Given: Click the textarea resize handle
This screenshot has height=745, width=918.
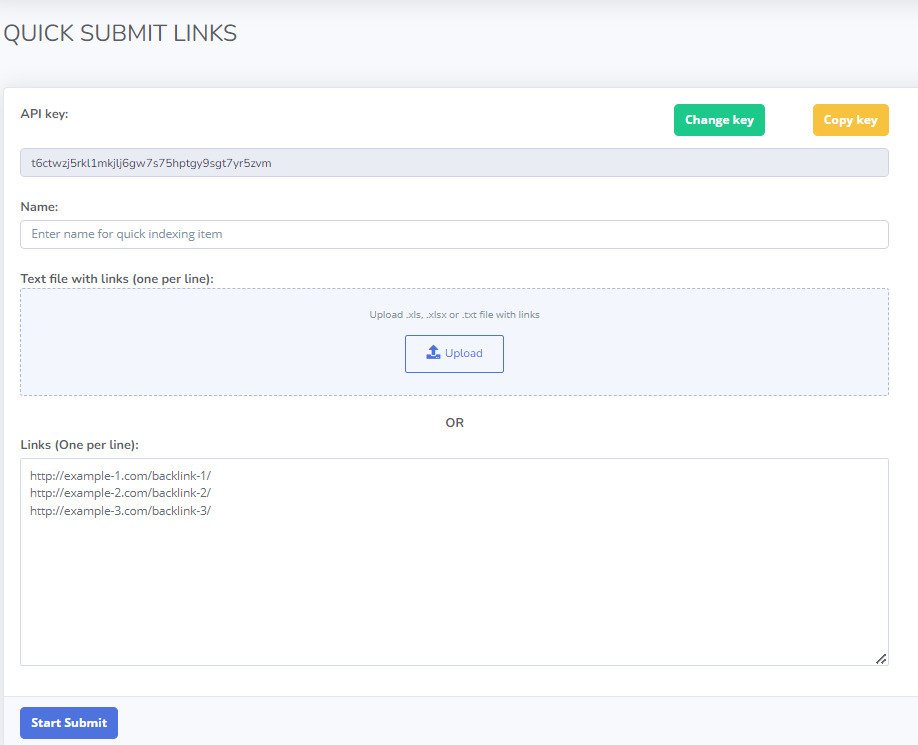Looking at the screenshot, I should click(880, 658).
